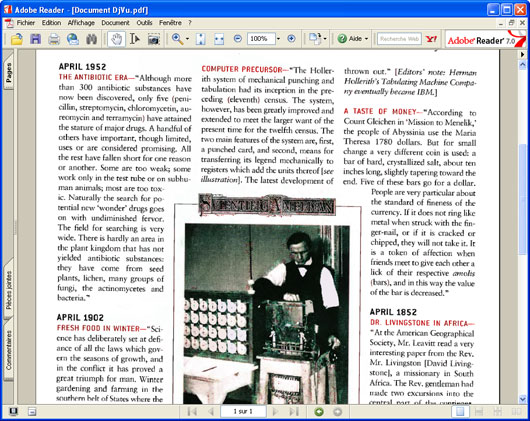Viewport: 530px width, 421px height.
Task: Go to last page button
Action: 294,412
